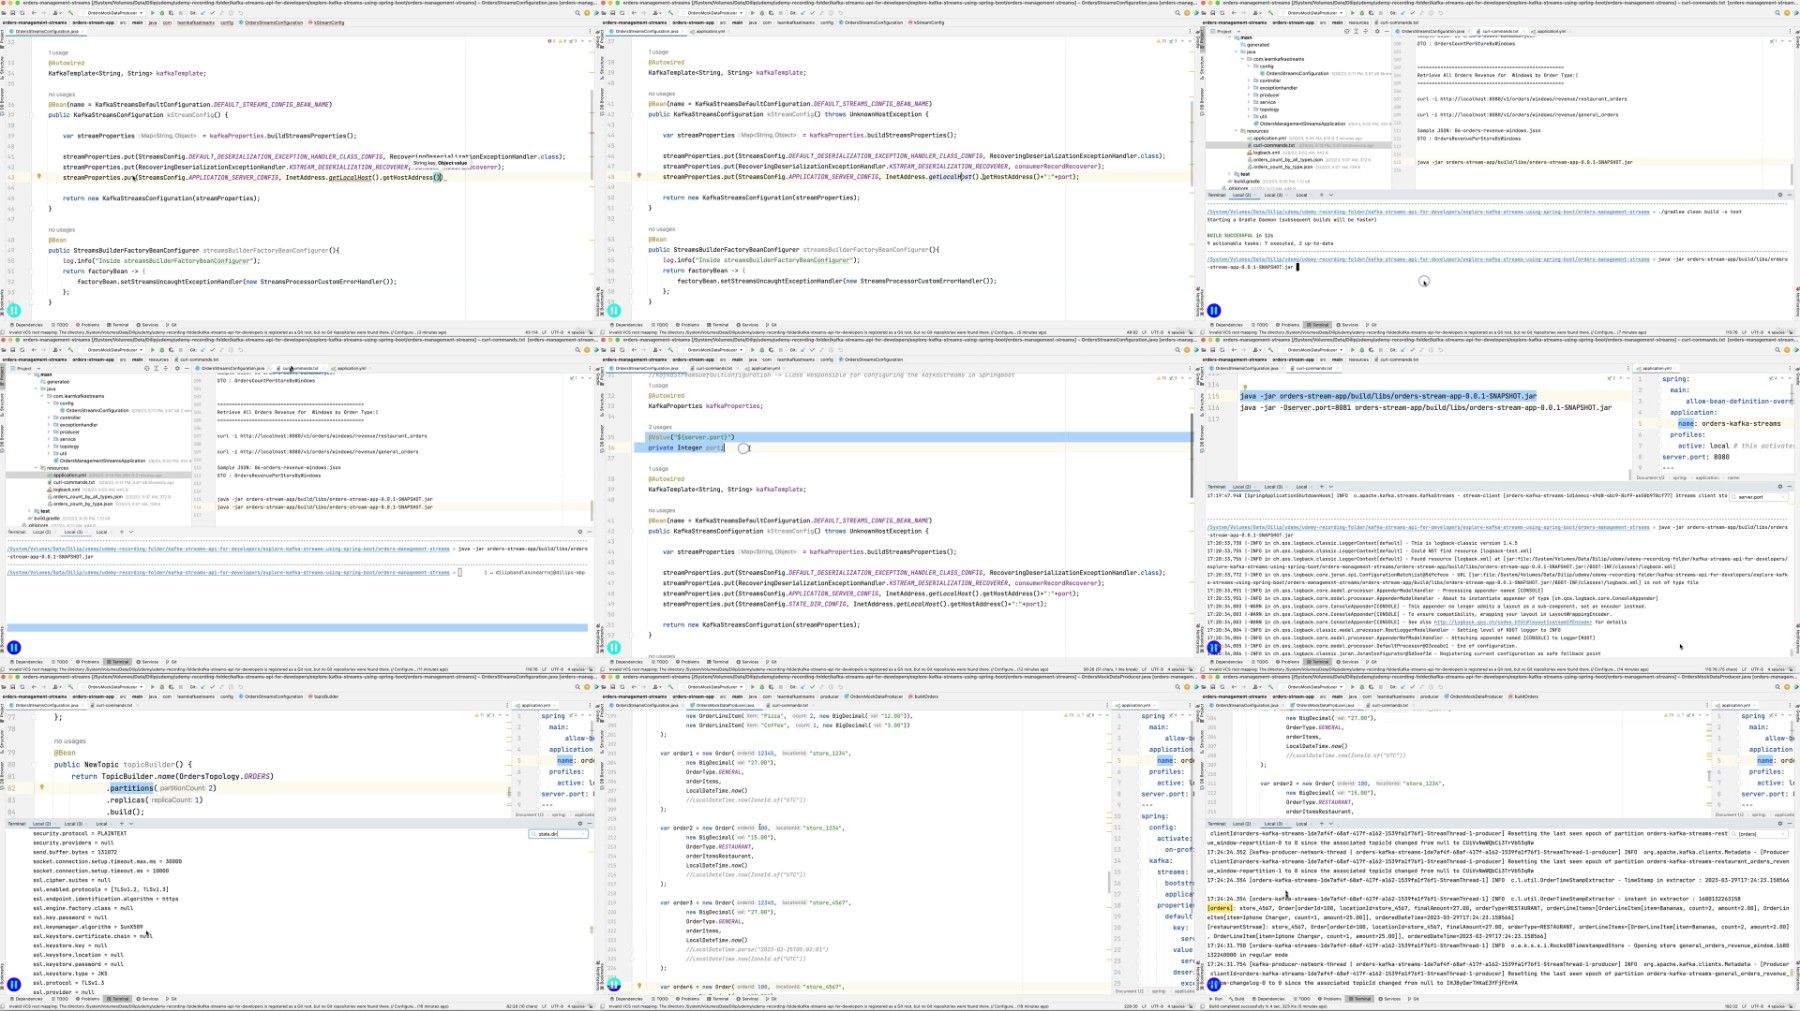
Task: Pause the recording in the NewTopic topicBuilder frame
Action: [14, 984]
